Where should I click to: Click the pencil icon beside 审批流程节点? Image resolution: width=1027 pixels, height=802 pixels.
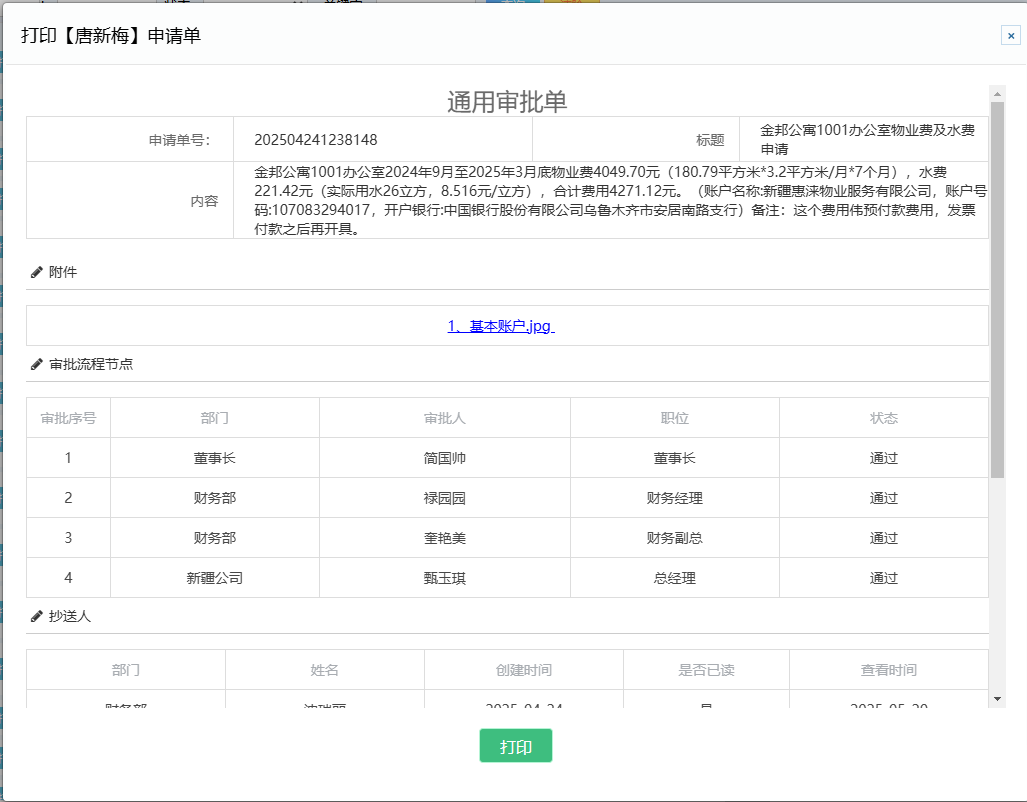pos(37,364)
